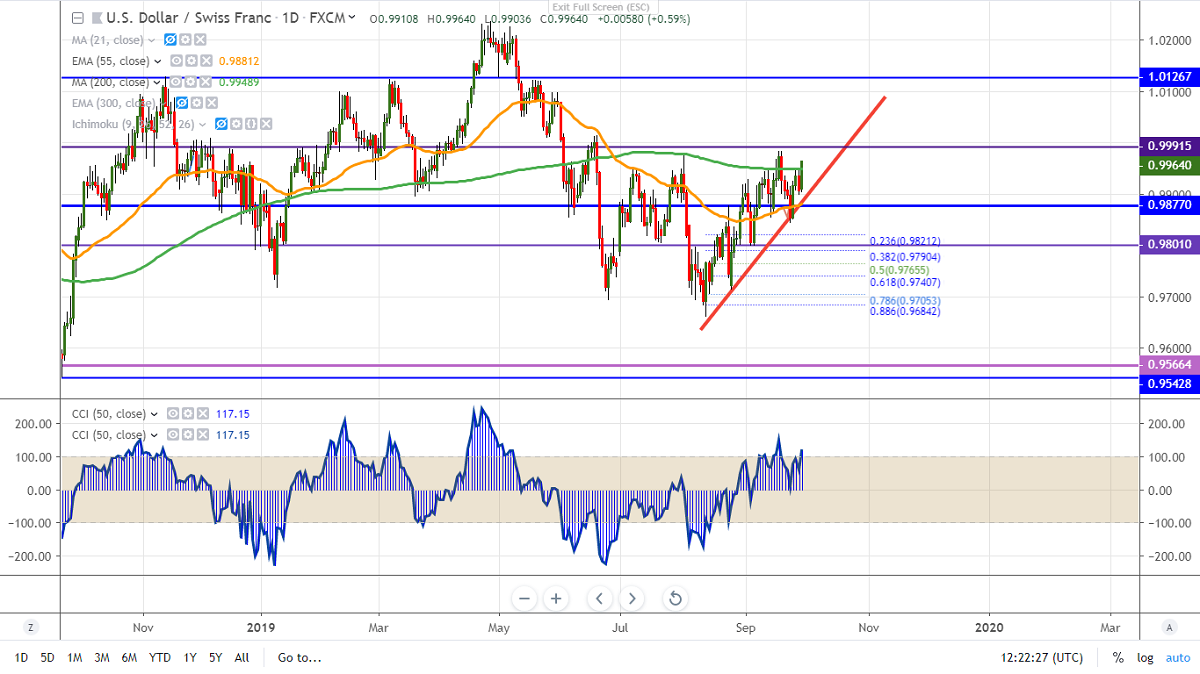Select the 5Y date range
Viewport: 1200px width, 674px height.
point(216,658)
